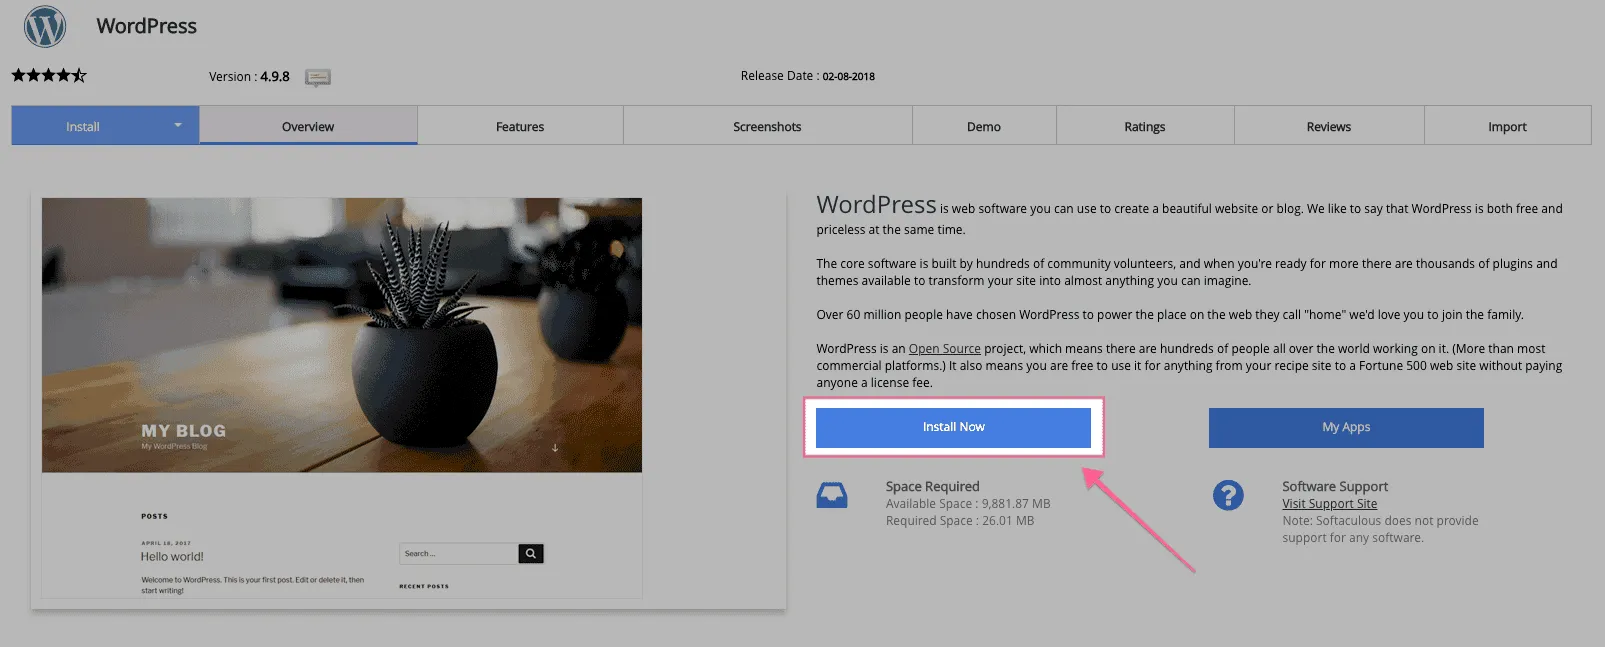The height and width of the screenshot is (647, 1605).
Task: View the Reviews tab
Action: pos(1329,126)
